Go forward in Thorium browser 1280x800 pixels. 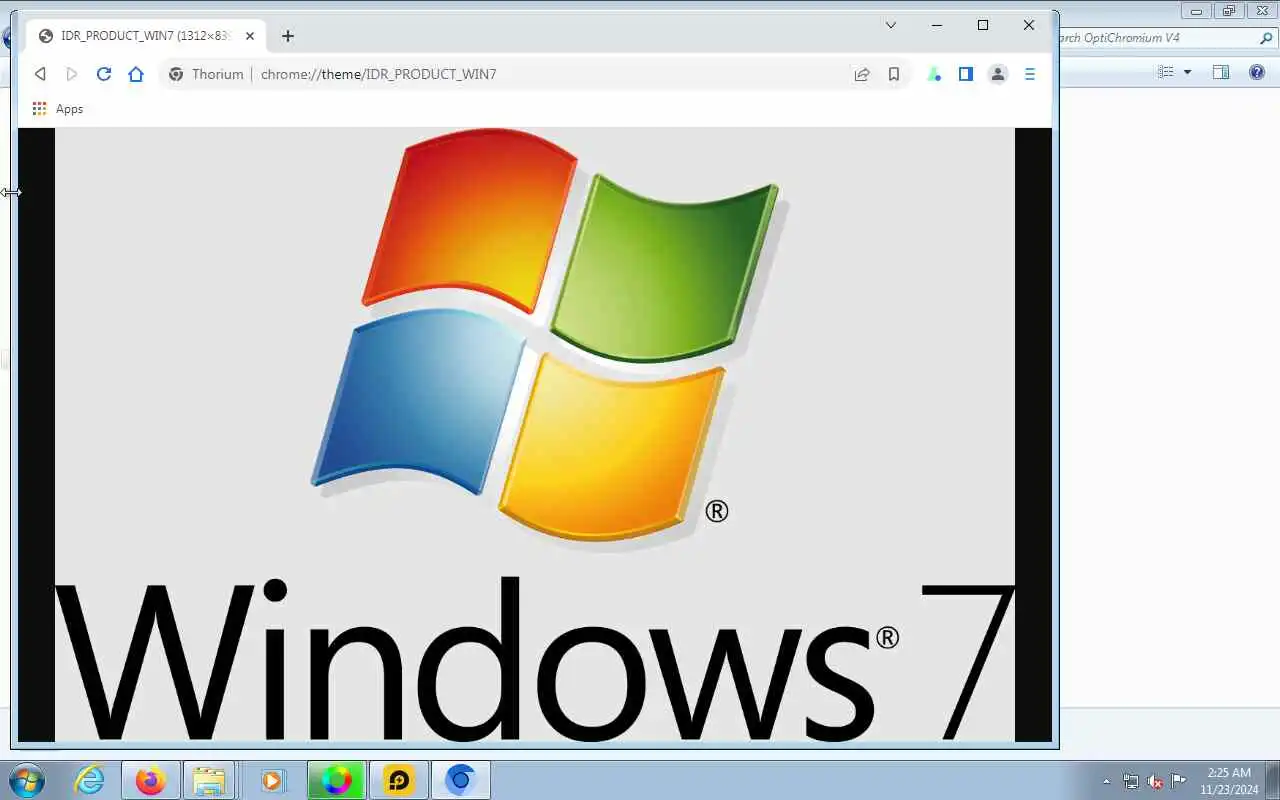tap(72, 74)
